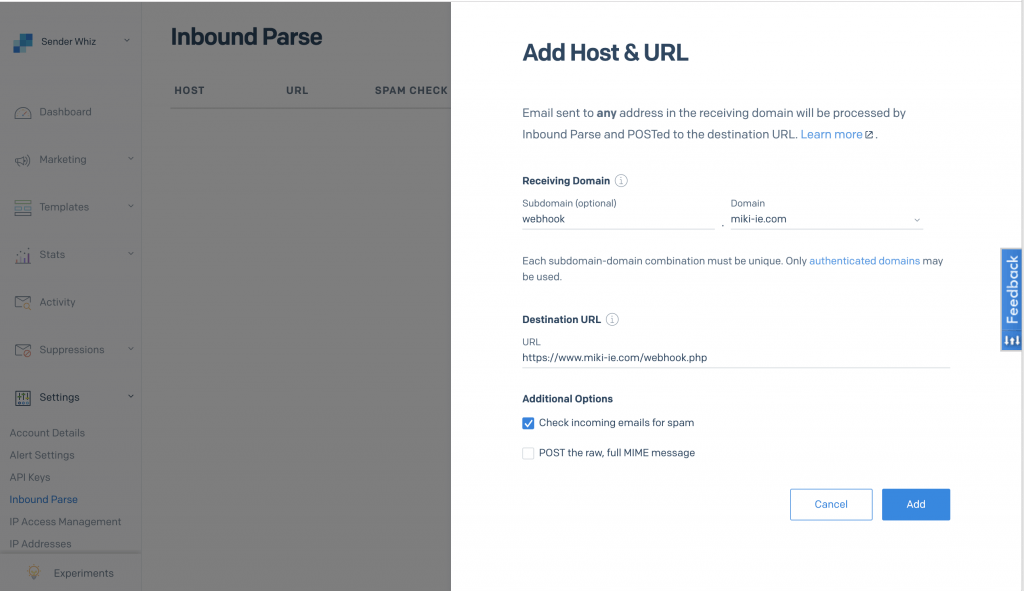Click the Suppressions blocked-mail icon

pos(23,351)
